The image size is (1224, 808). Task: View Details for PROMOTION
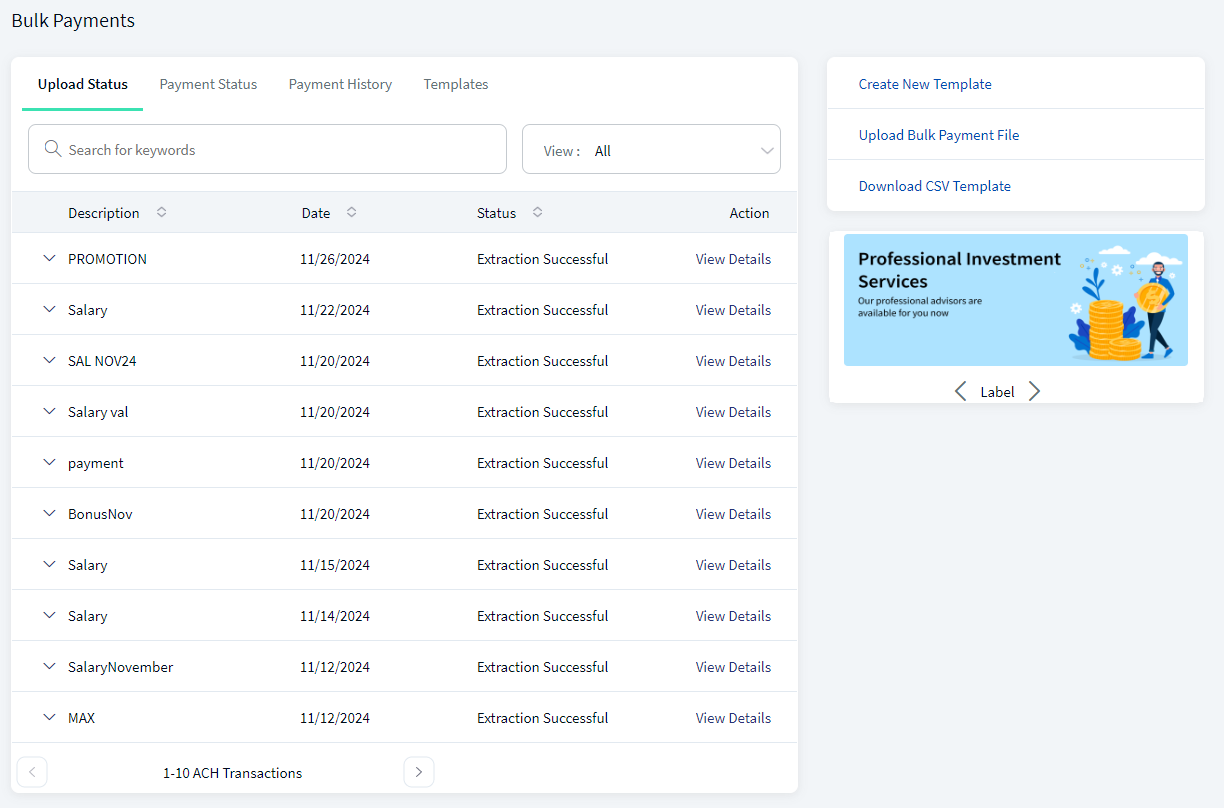(733, 259)
